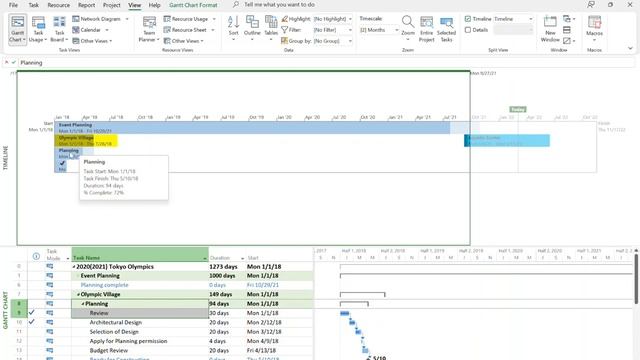Image resolution: width=640 pixels, height=360 pixels.
Task: Click the Hide window icon
Action: point(569,41)
